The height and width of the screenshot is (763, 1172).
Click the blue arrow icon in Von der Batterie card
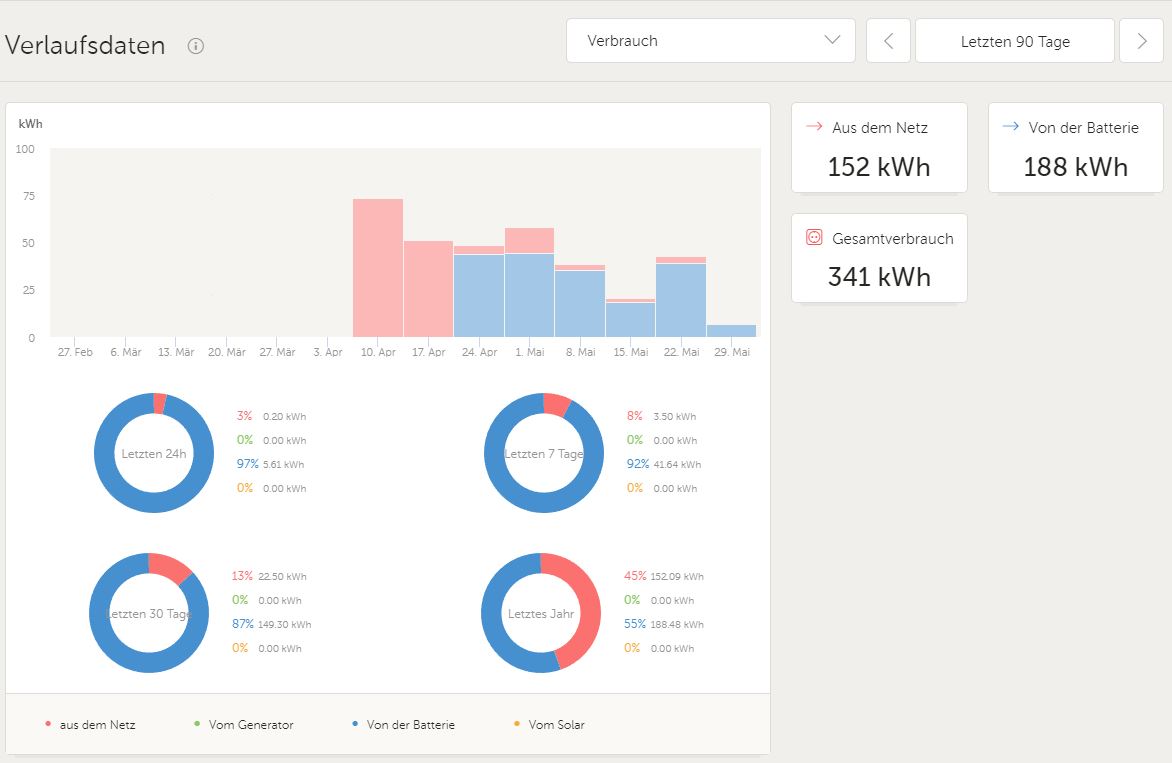(x=1011, y=126)
